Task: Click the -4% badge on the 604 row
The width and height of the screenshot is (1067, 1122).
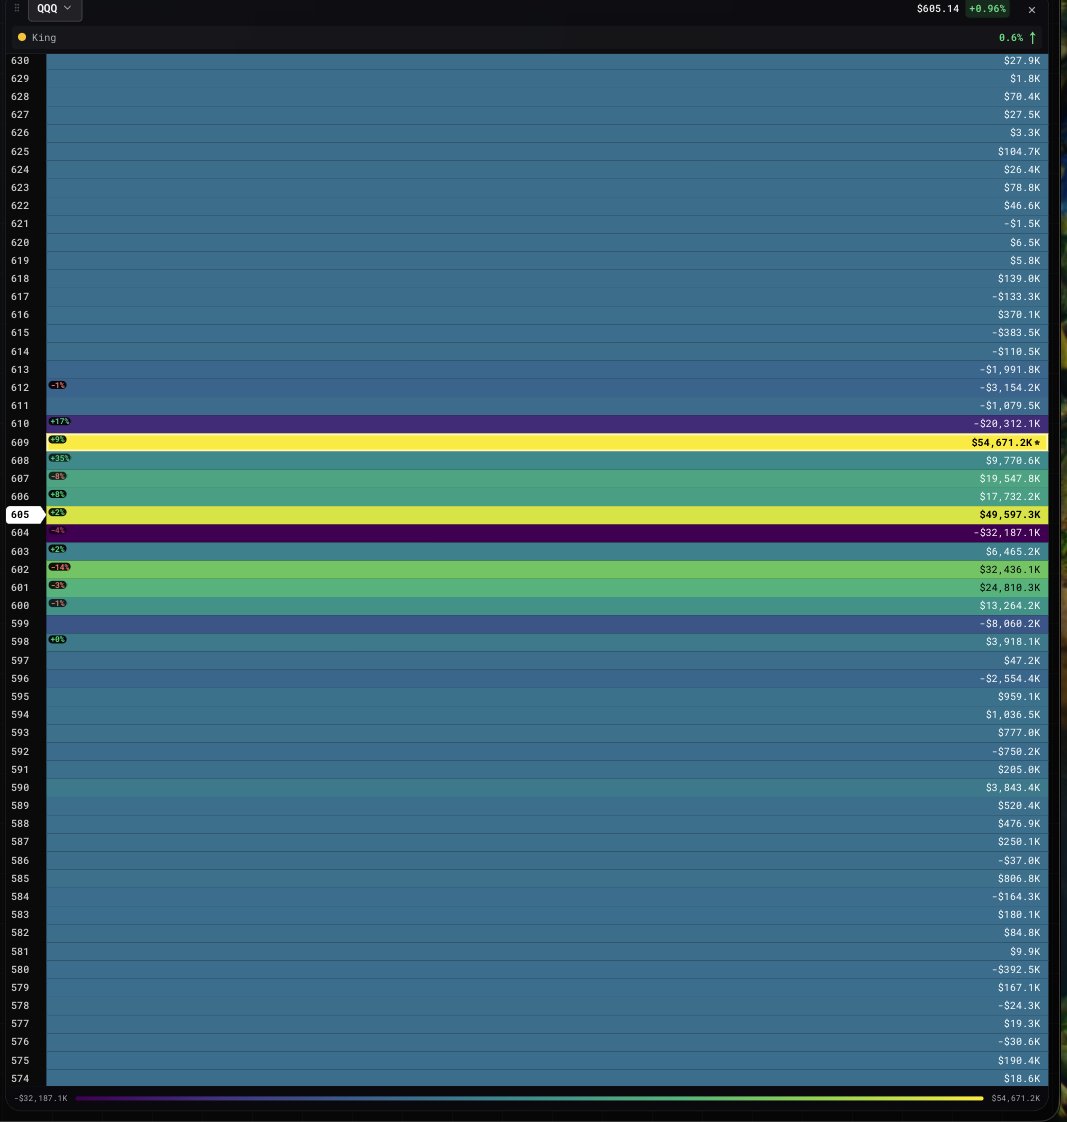Action: (x=58, y=530)
